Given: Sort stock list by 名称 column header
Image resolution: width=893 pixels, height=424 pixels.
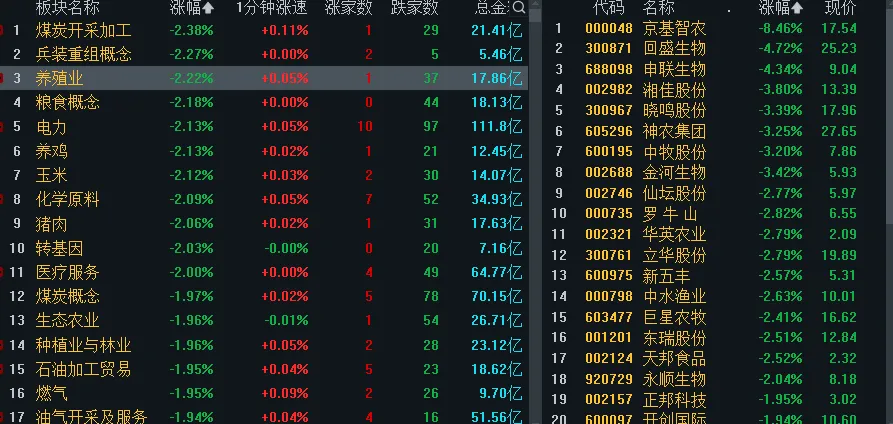Looking at the screenshot, I should [658, 8].
